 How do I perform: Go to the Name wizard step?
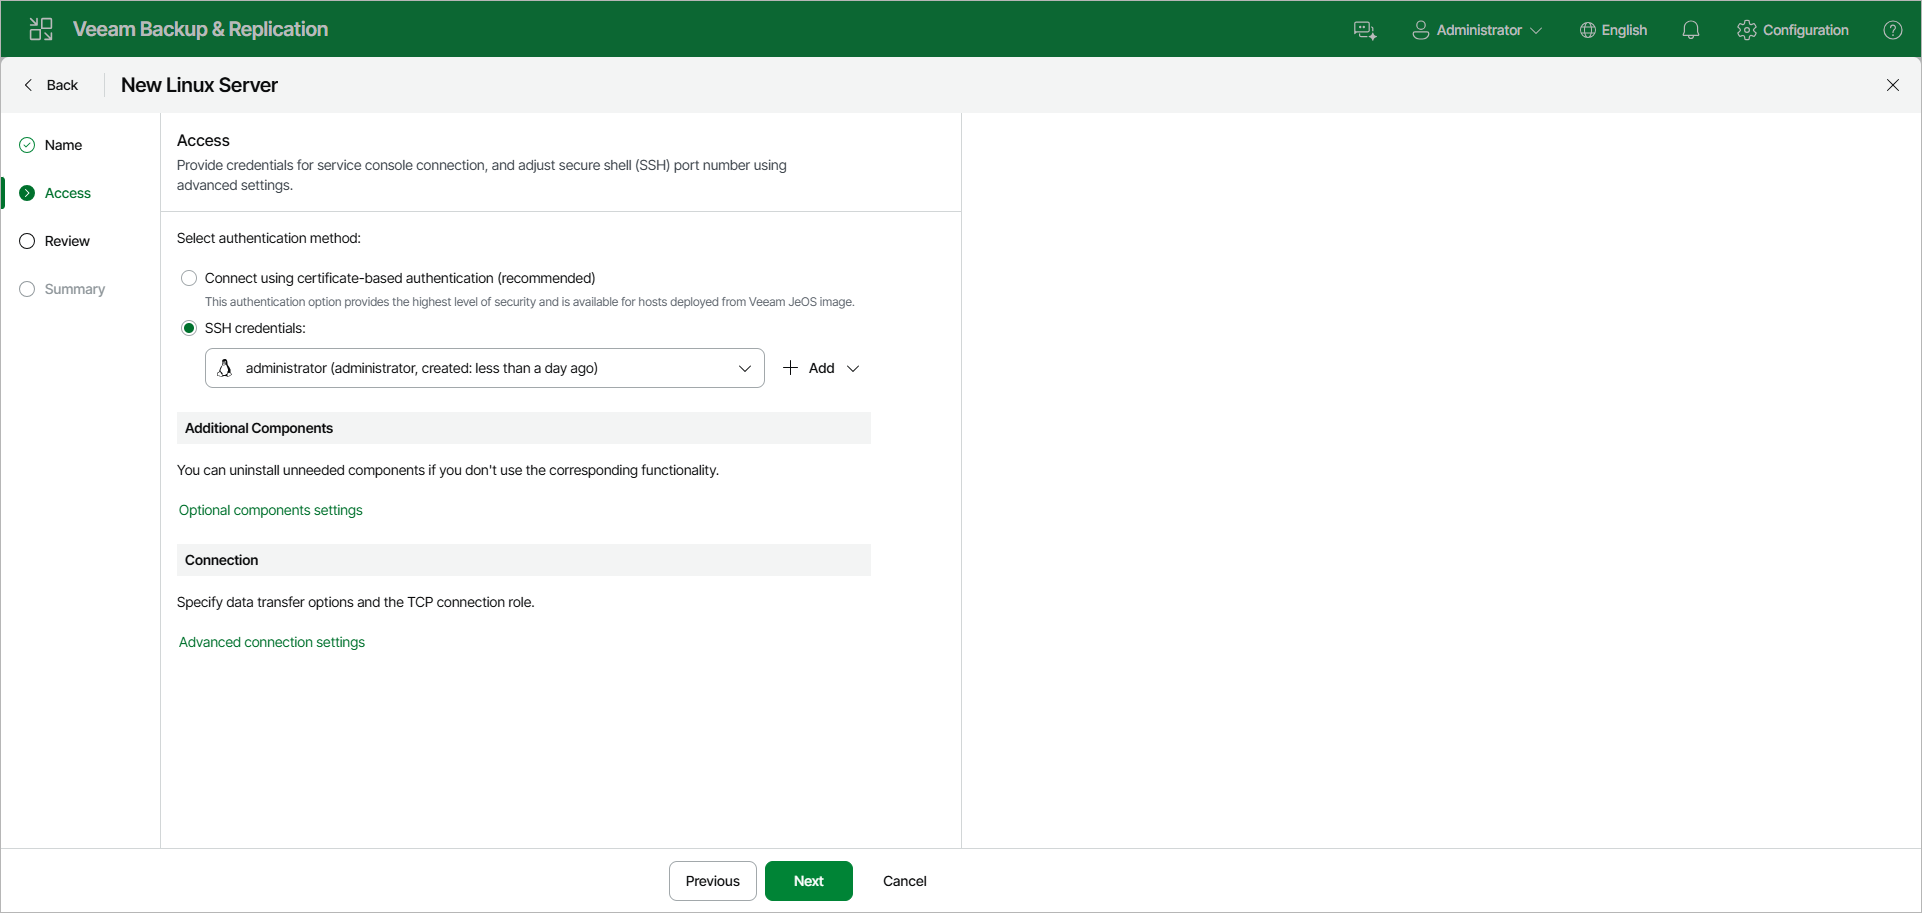[x=63, y=145]
